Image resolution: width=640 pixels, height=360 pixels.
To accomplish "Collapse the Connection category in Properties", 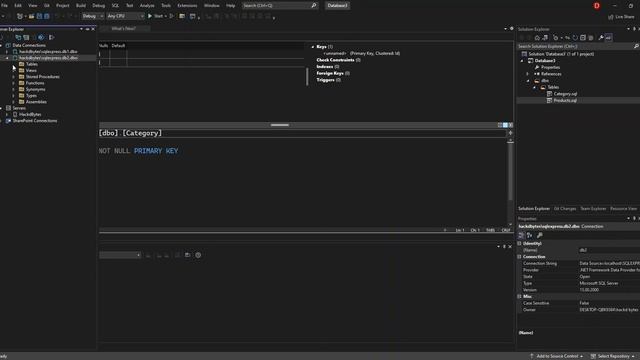I will 520,257.
